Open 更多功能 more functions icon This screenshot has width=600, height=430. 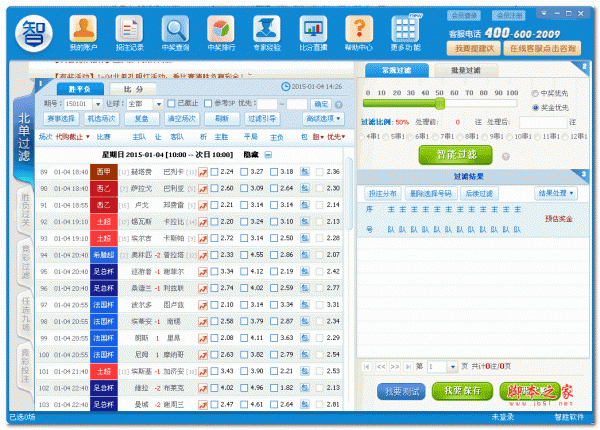click(x=406, y=33)
